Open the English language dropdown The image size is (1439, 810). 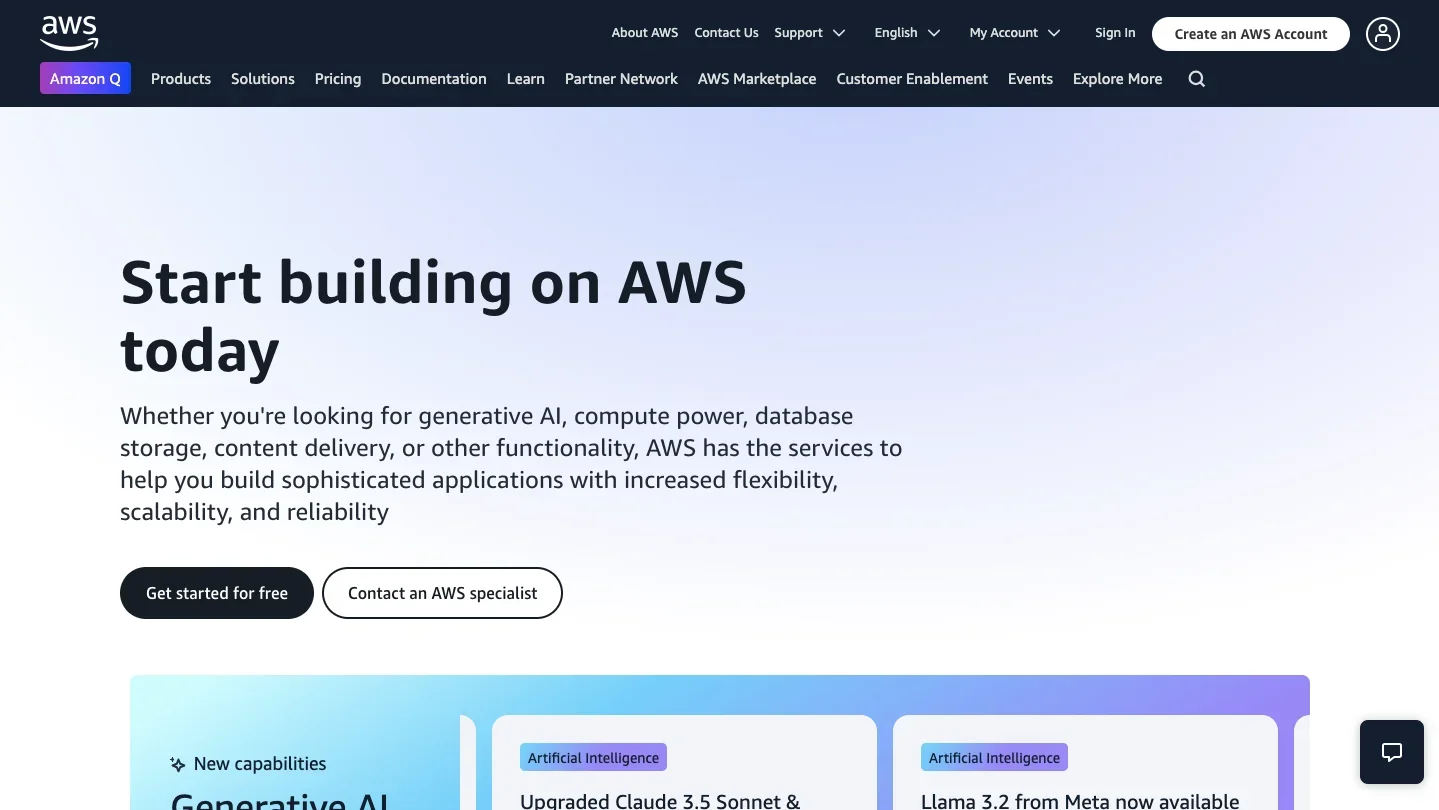pyautogui.click(x=906, y=33)
